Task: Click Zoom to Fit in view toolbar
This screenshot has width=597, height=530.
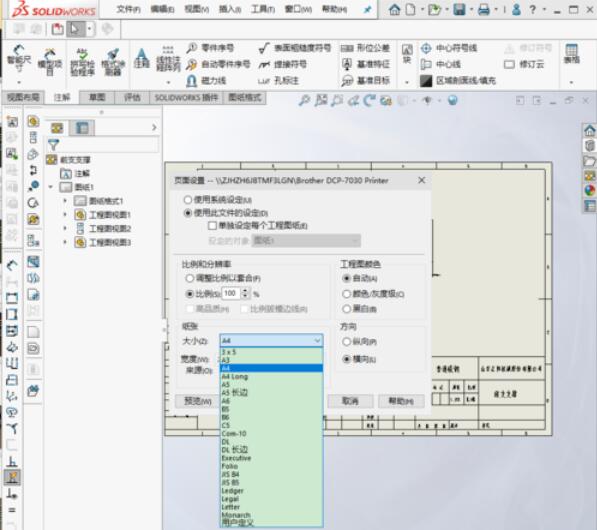Action: (304, 101)
